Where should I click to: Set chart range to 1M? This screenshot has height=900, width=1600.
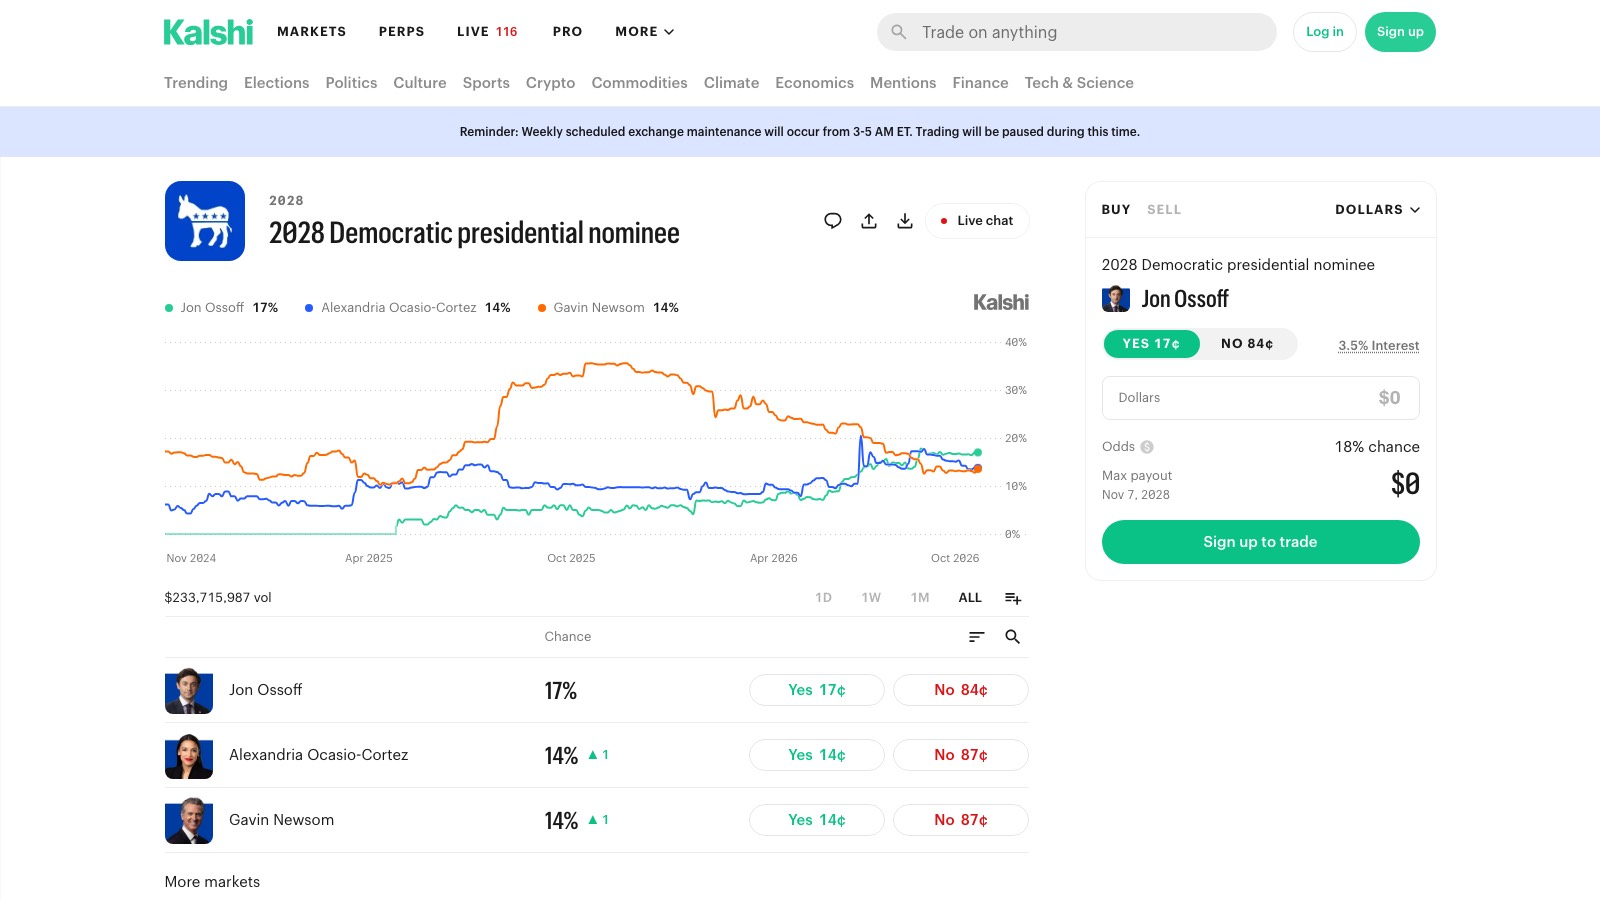tap(920, 598)
